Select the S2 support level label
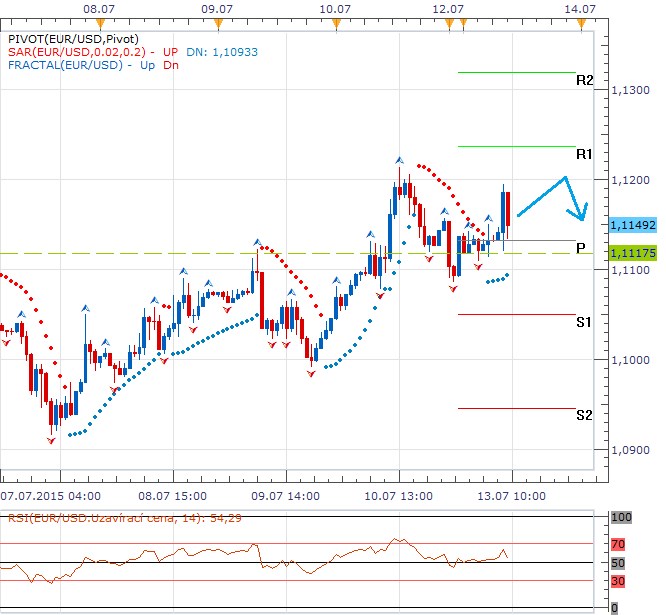 [x=585, y=415]
